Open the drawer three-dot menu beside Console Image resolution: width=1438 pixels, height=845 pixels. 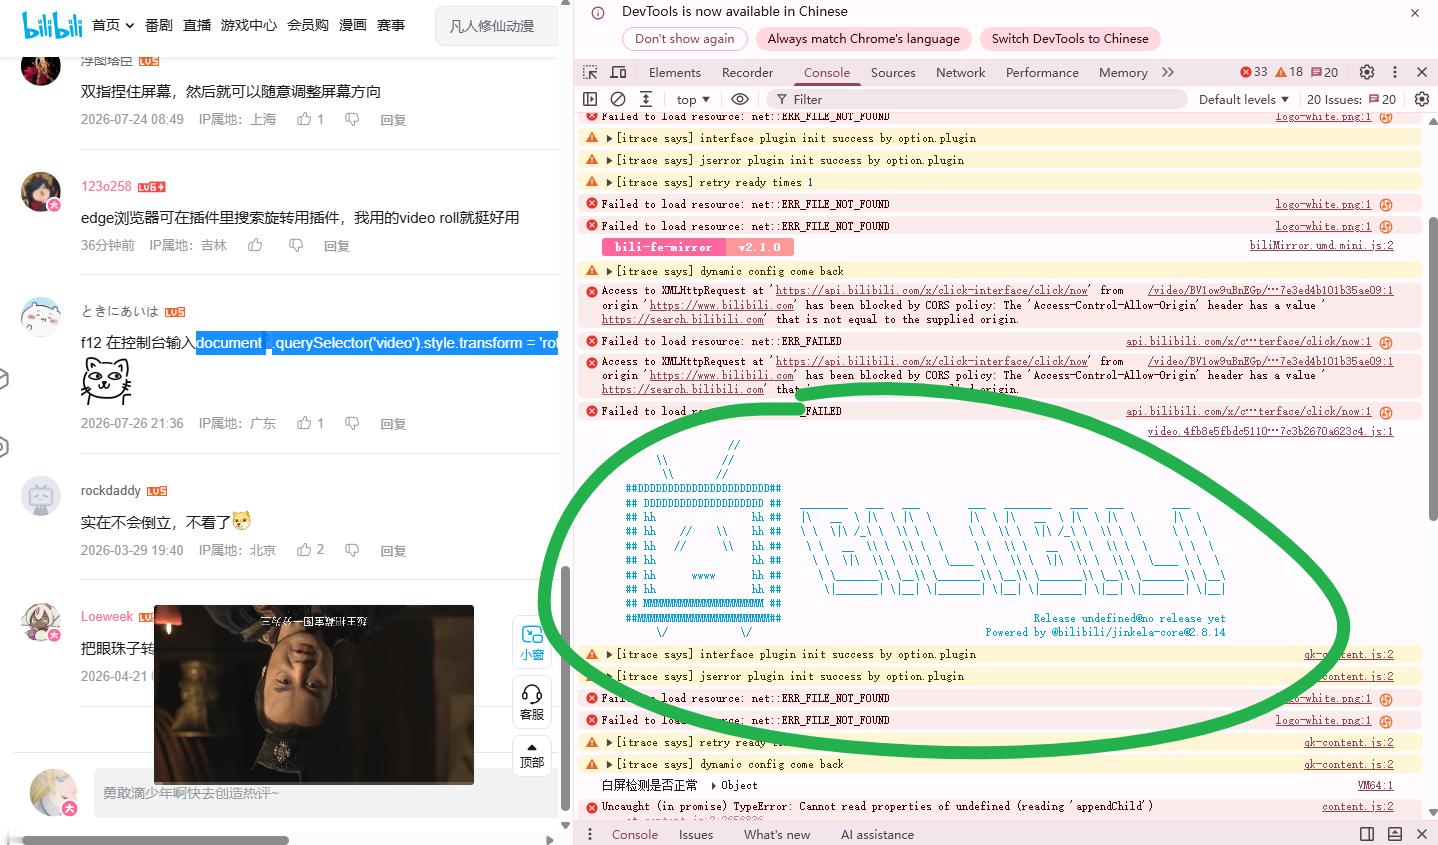coord(590,834)
